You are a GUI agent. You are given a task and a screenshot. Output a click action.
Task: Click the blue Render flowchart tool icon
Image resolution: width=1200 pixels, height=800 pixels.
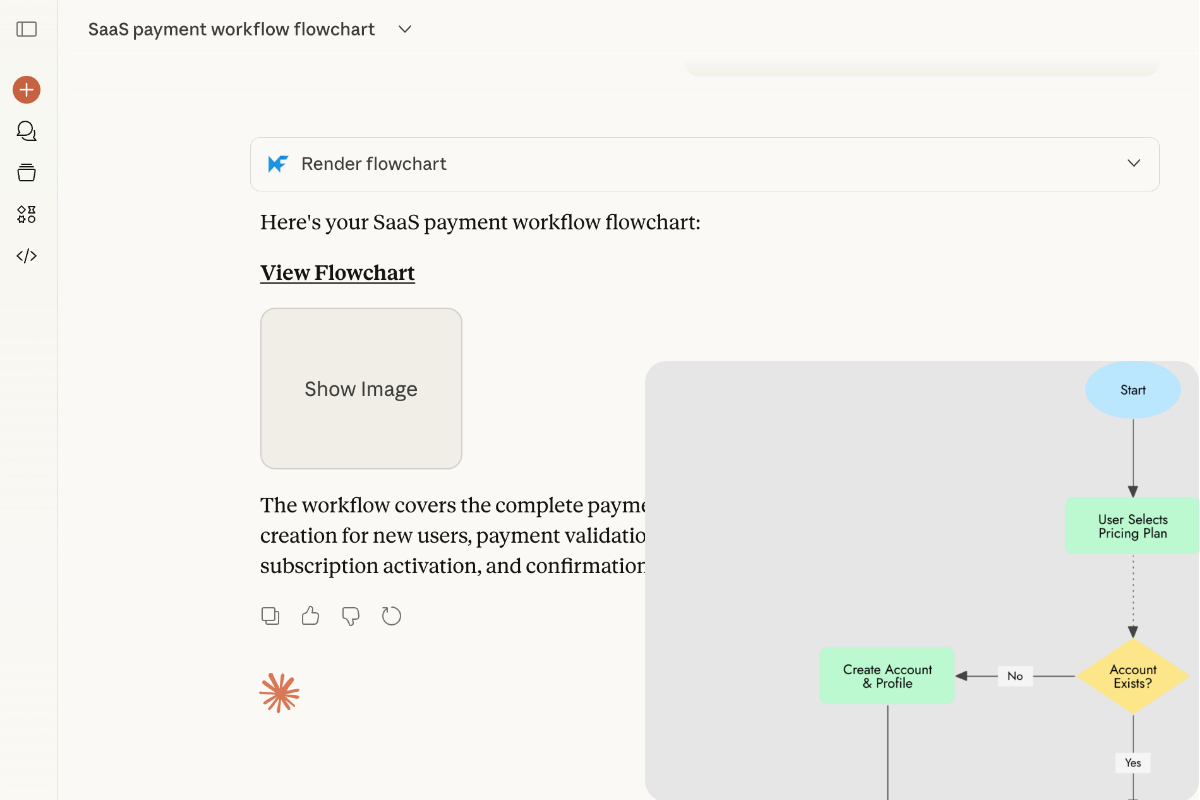click(x=278, y=164)
